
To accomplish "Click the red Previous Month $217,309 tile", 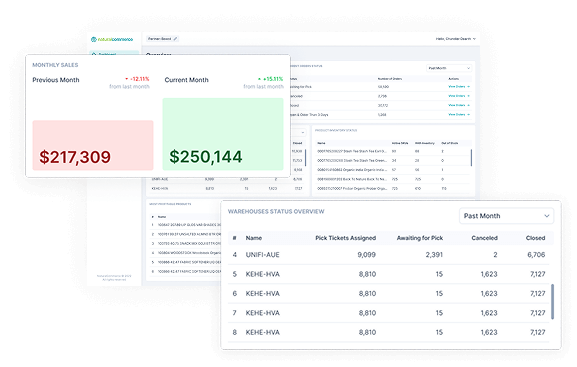I will pyautogui.click(x=93, y=145).
